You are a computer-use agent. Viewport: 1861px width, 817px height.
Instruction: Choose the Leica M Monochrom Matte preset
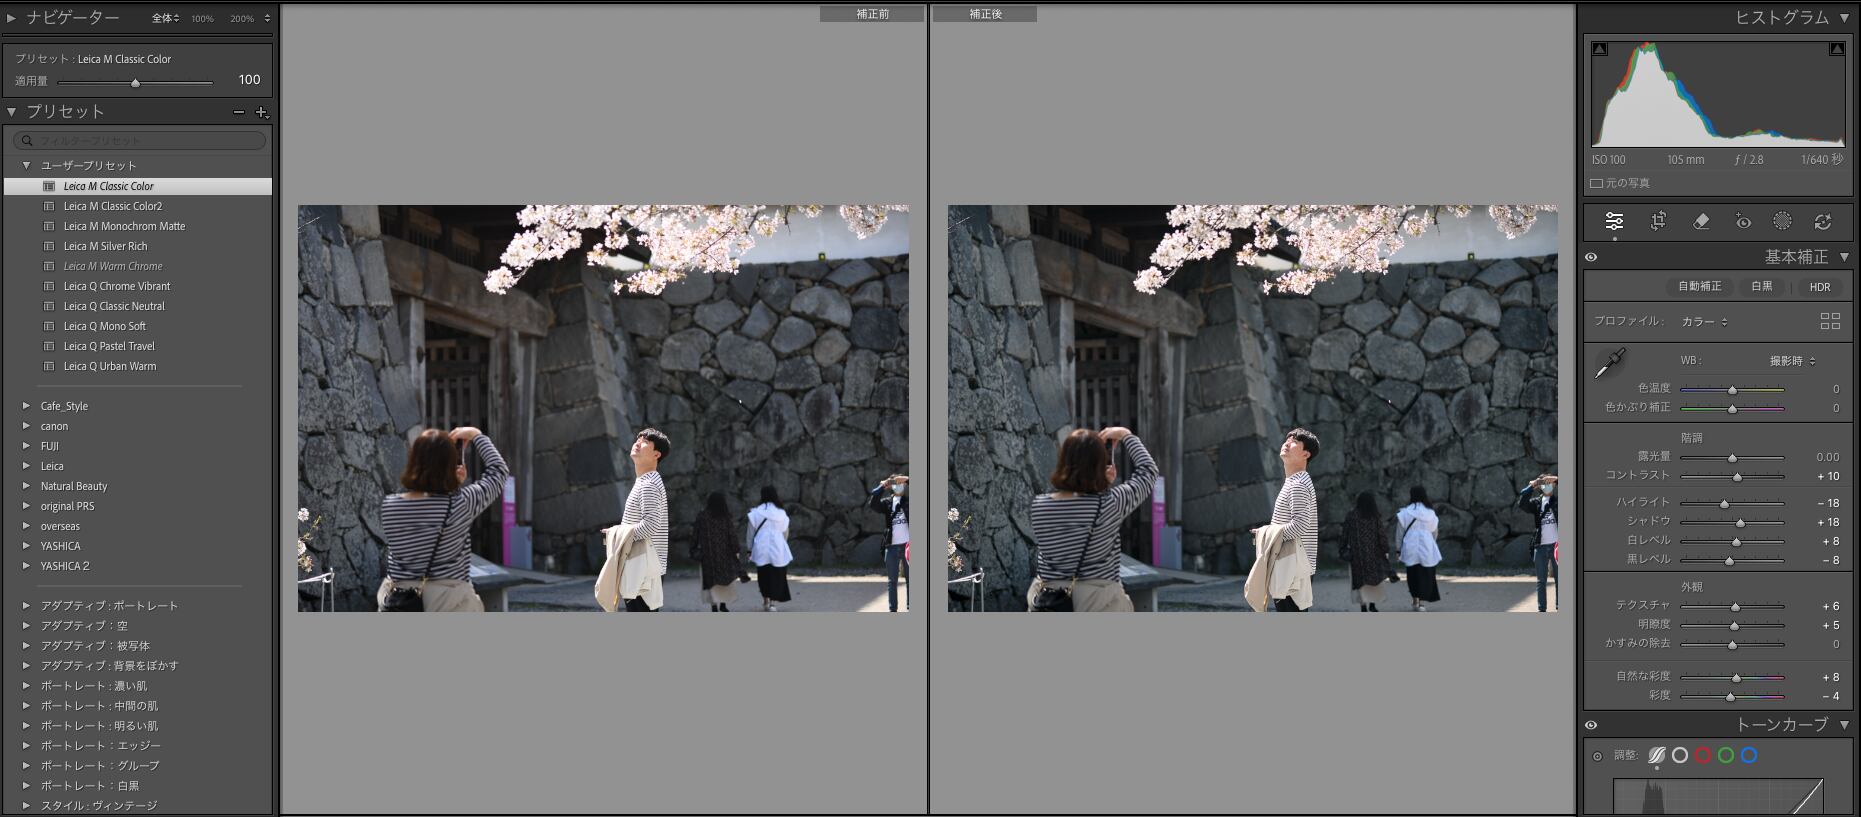(124, 226)
